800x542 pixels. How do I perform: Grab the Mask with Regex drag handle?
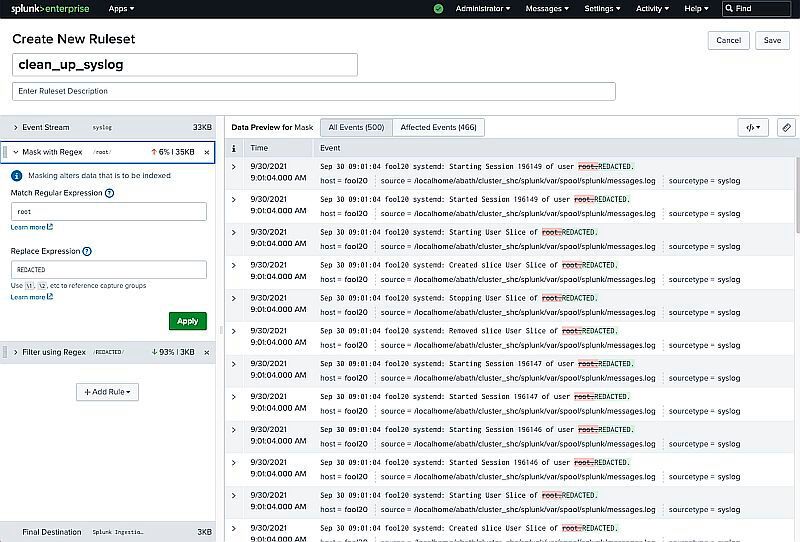pos(5,152)
